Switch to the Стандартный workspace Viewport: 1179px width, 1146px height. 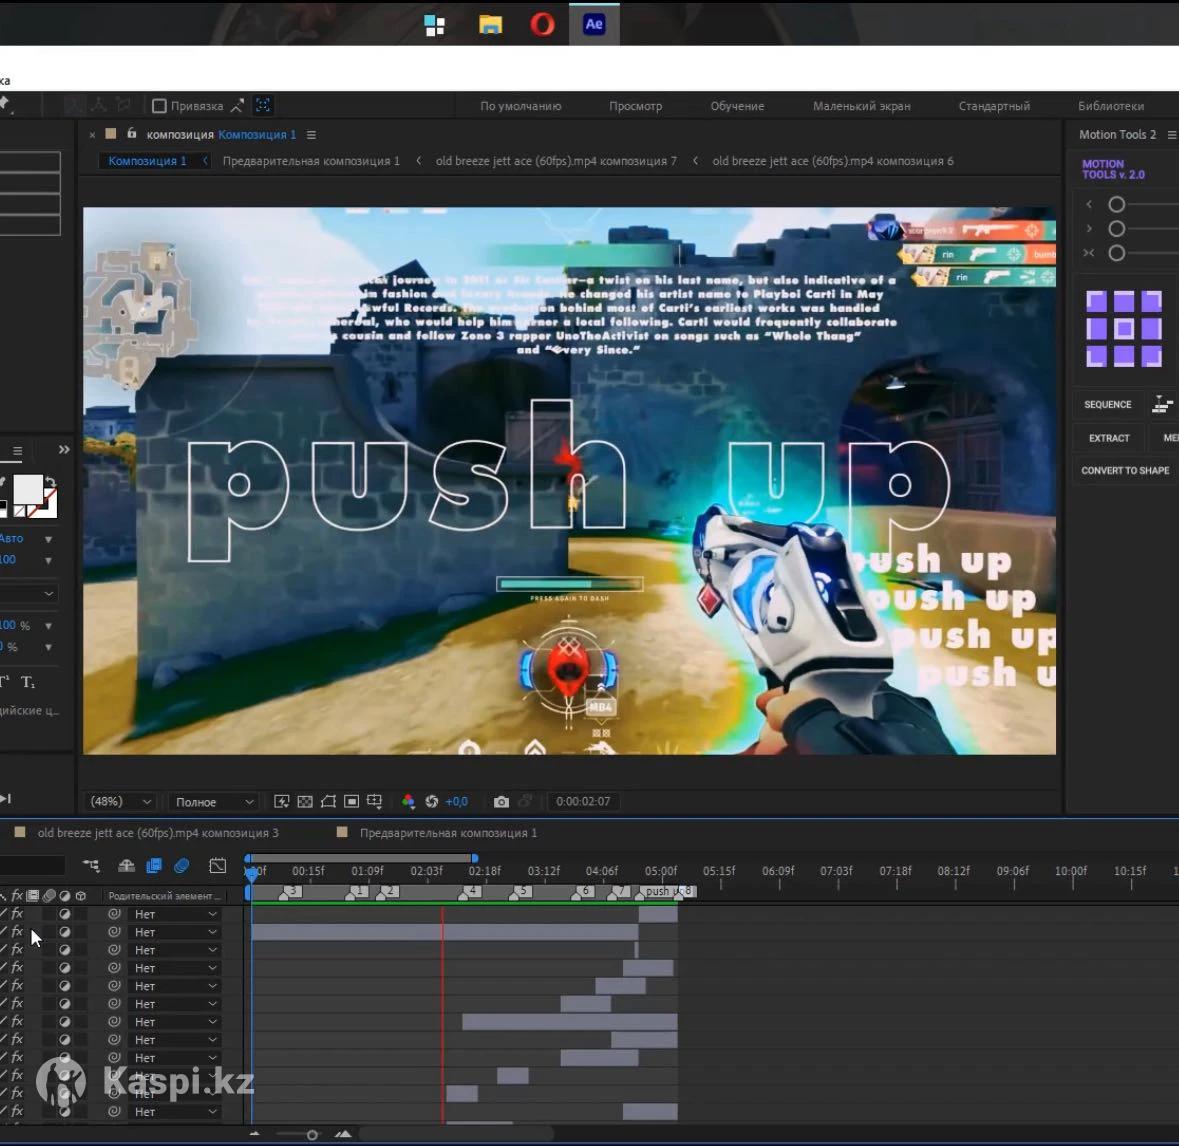994,106
